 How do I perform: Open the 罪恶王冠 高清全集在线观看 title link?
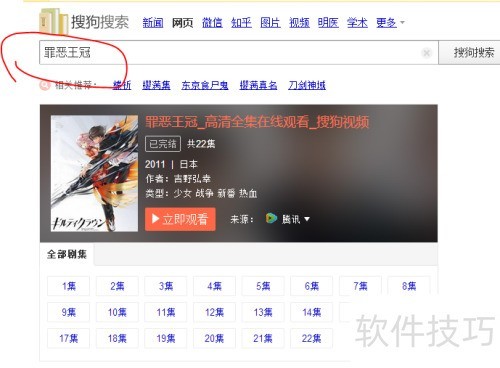pos(257,122)
